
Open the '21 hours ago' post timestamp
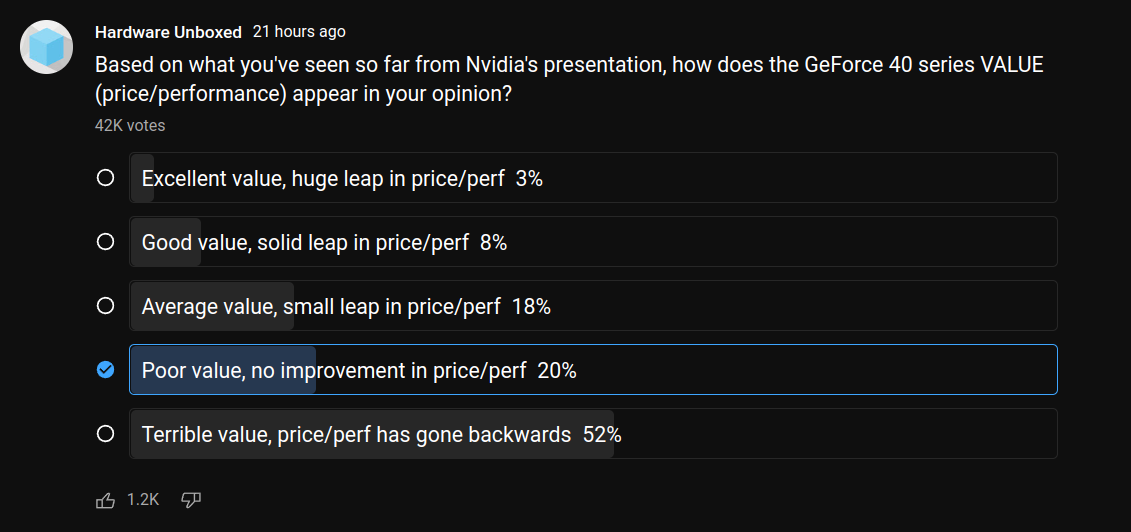pos(299,32)
